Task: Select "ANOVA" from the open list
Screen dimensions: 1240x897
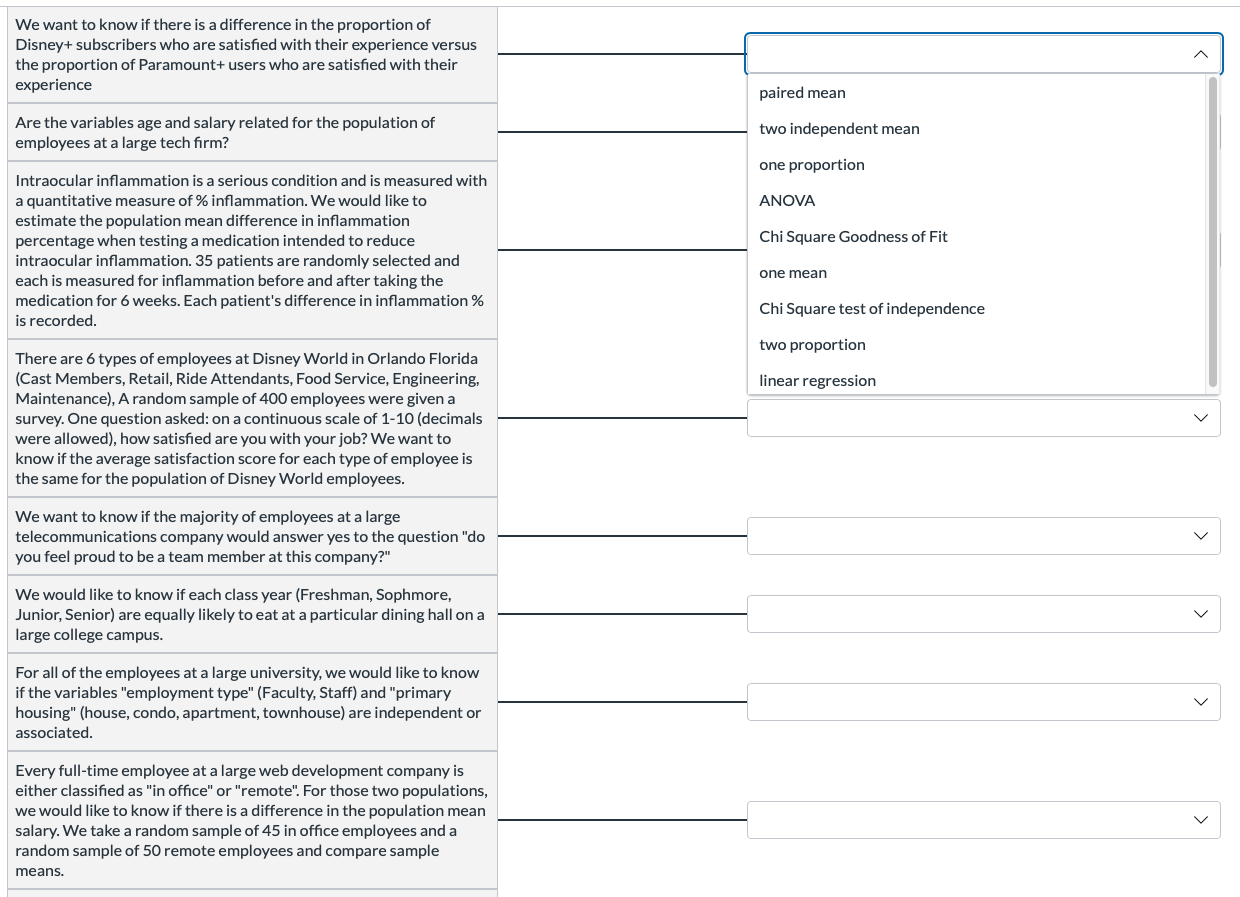Action: click(x=786, y=200)
